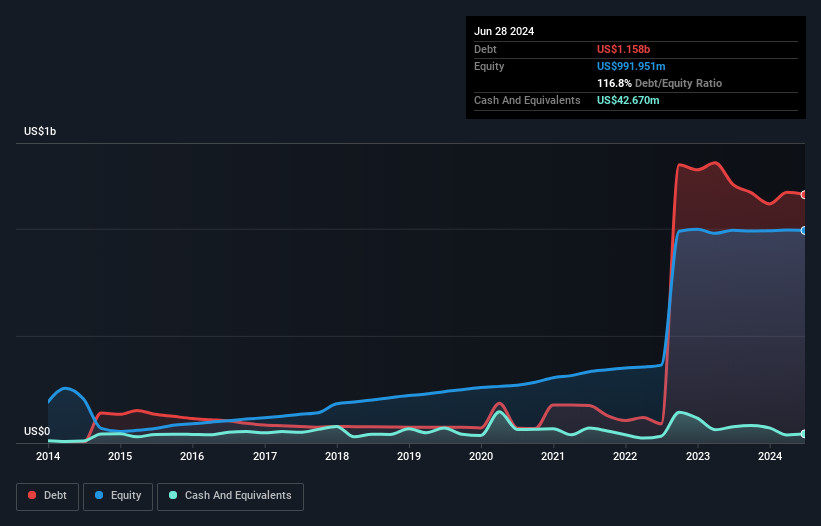Screen dimensions: 821x526
Task: Click the US$1b y-axis label
Action: point(40,131)
